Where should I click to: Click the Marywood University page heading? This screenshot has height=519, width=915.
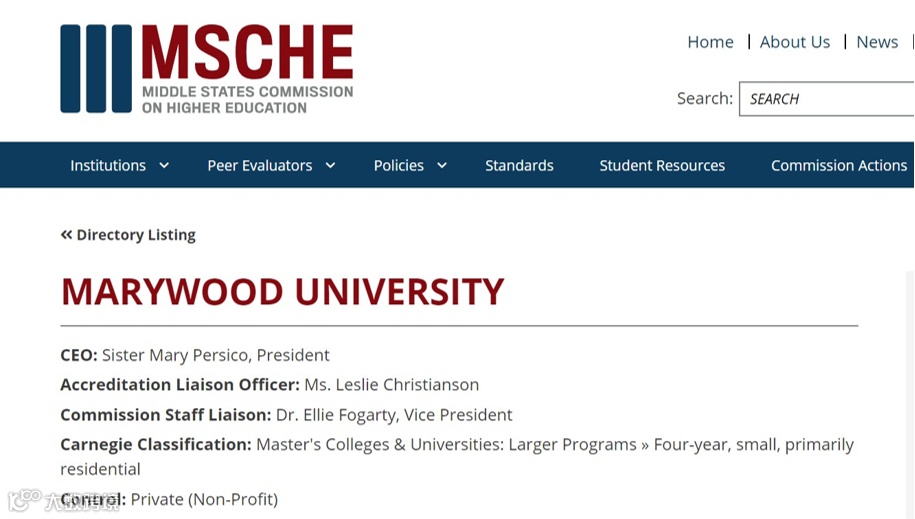[x=282, y=292]
